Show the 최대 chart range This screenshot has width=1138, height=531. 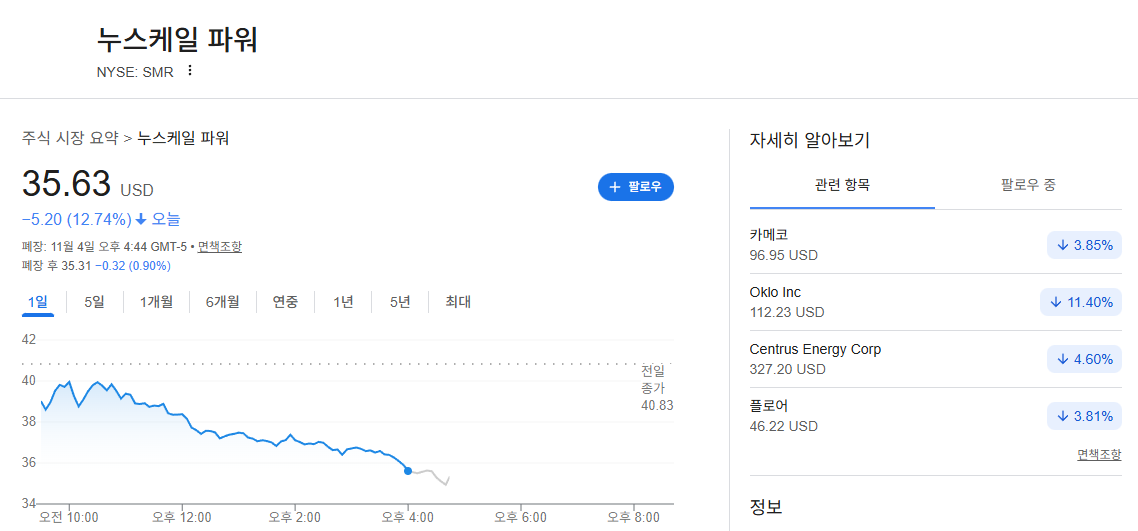458,302
